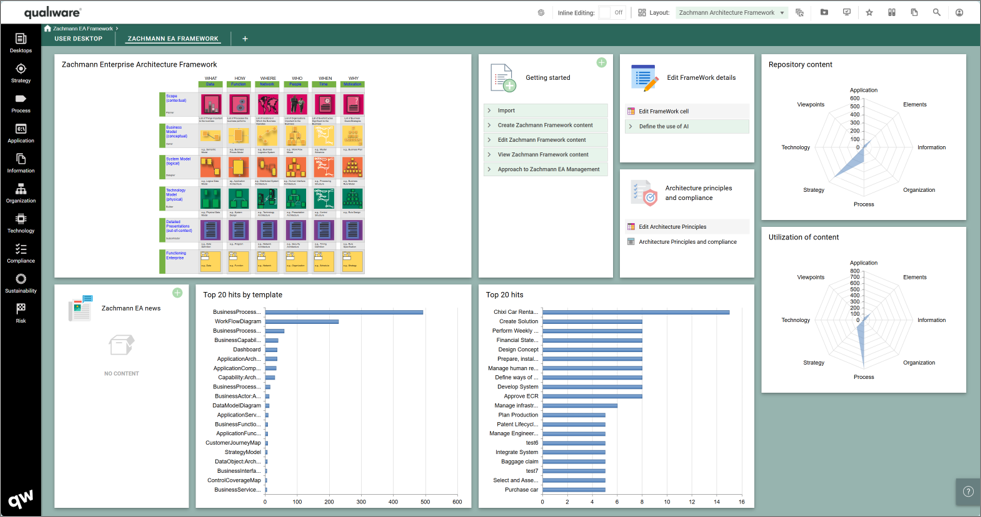Expand Create Zachmann Framework content chevron

click(489, 125)
